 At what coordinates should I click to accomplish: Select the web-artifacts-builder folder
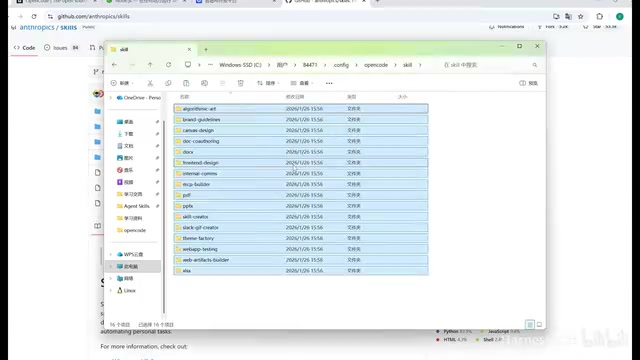301,260
